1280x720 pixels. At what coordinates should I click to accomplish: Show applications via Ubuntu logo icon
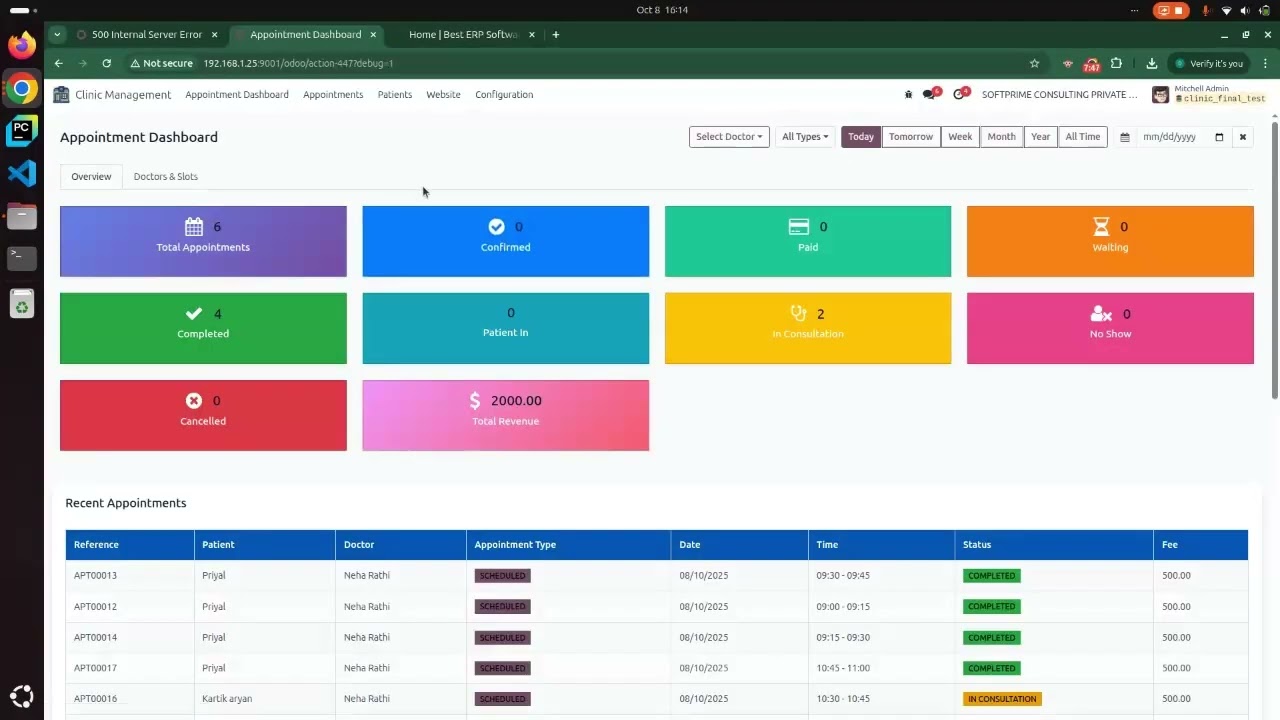[x=21, y=697]
